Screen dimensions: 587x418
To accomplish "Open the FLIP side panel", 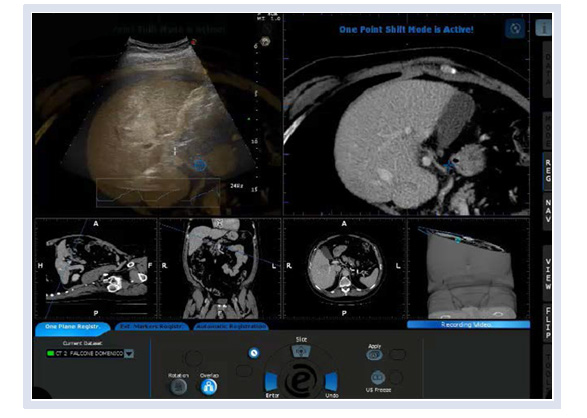I will [548, 323].
